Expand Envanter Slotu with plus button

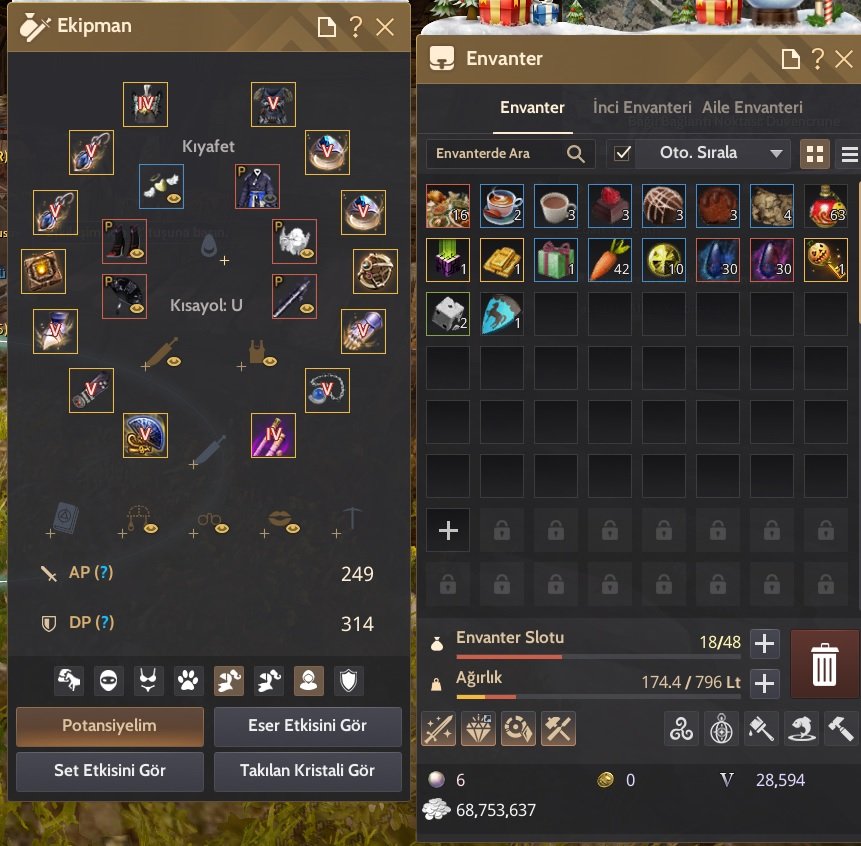click(764, 643)
